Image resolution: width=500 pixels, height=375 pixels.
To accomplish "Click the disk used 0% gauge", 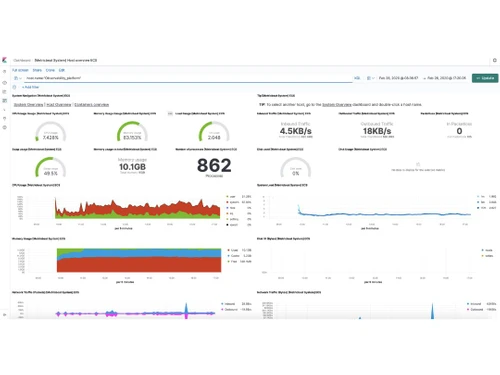I will tap(296, 167).
